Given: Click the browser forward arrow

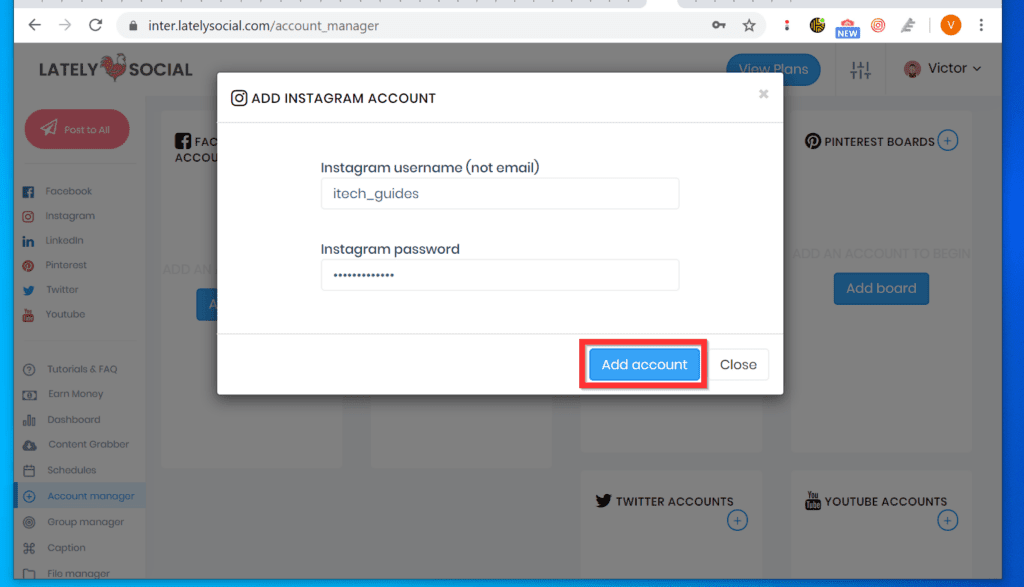Looking at the screenshot, I should [x=65, y=25].
